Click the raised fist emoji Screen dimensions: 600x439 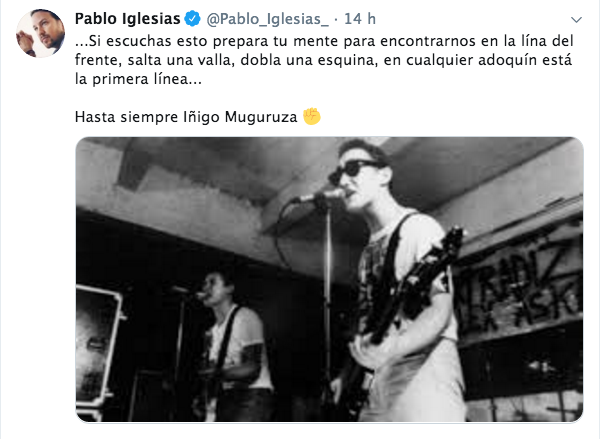click(x=311, y=116)
